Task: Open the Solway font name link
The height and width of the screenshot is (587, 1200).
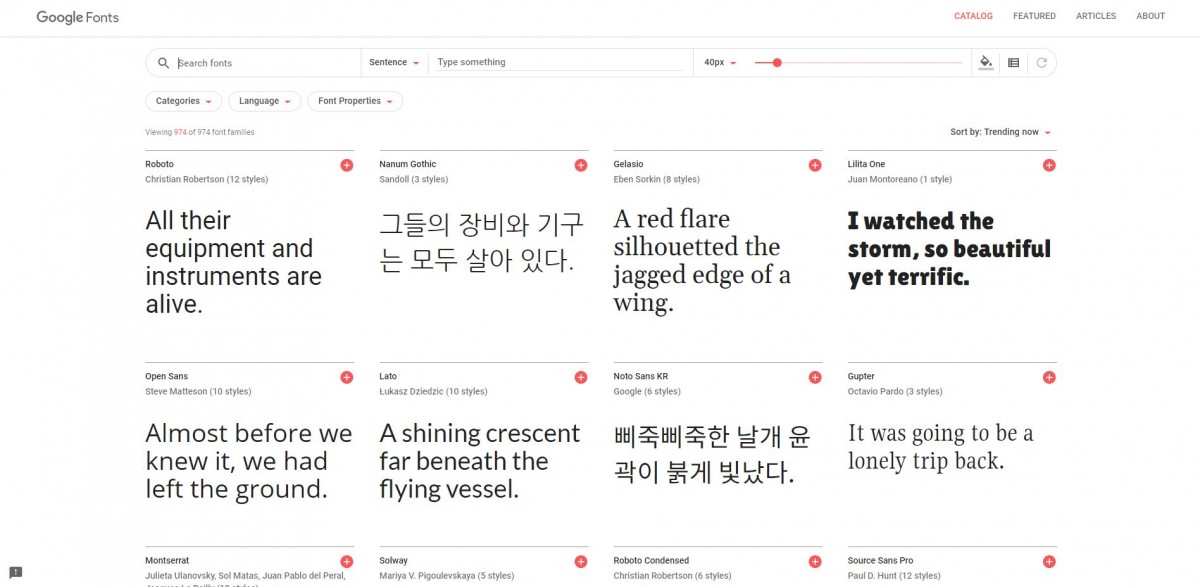Action: 394,561
